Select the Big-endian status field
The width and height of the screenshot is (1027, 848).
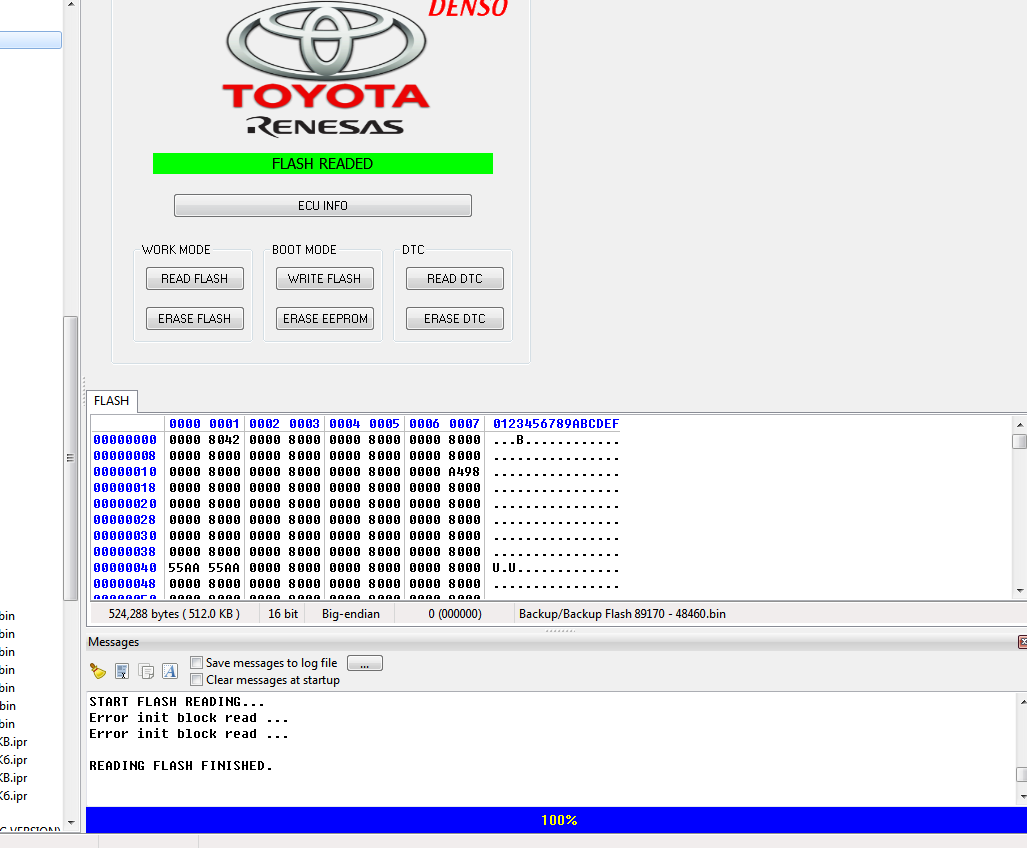click(x=350, y=614)
